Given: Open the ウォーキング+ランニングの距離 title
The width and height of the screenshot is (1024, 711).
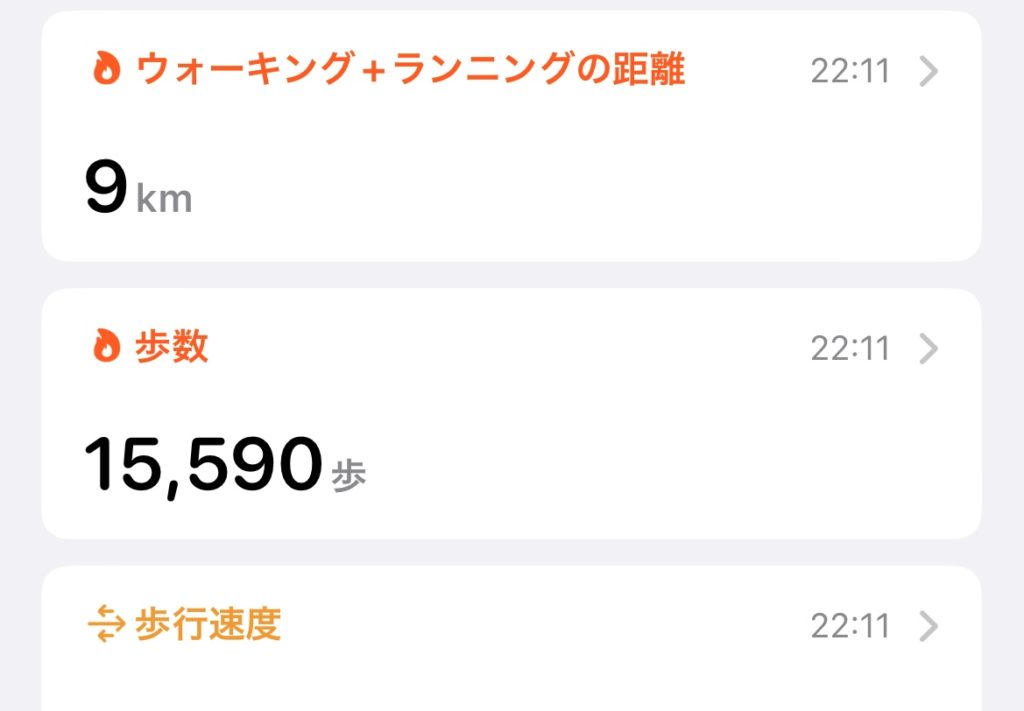Looking at the screenshot, I should [410, 70].
